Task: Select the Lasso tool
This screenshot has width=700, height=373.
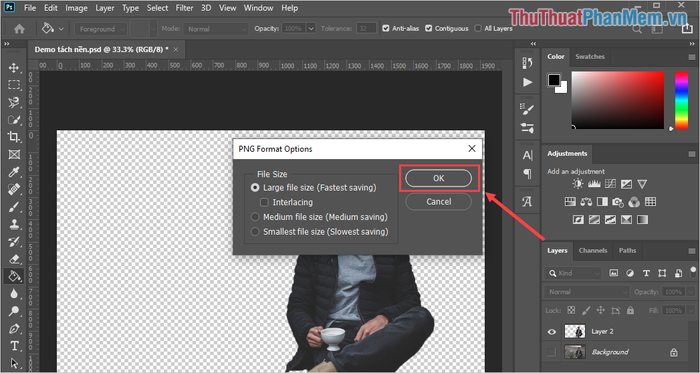Action: click(x=14, y=102)
